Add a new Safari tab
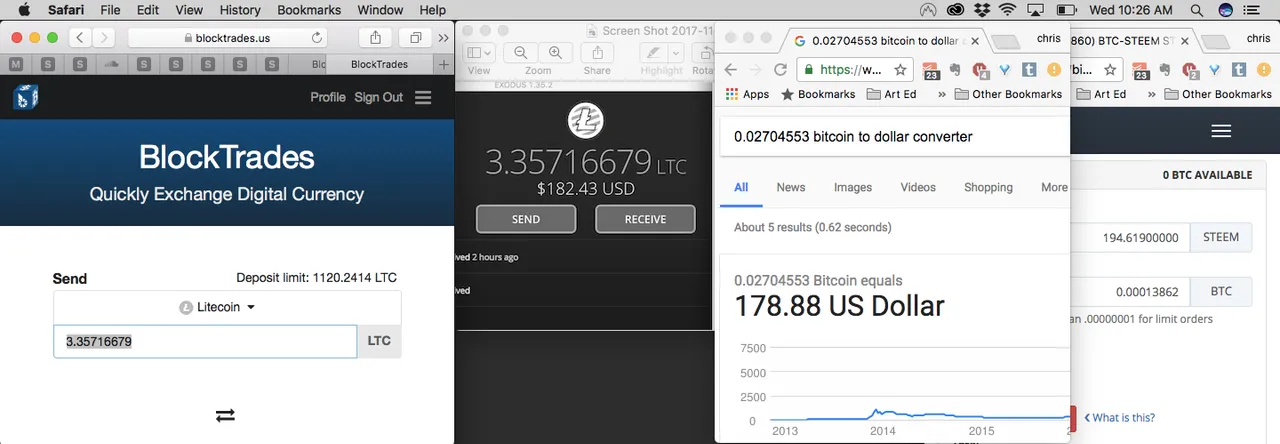This screenshot has height=444, width=1280. 444,64
